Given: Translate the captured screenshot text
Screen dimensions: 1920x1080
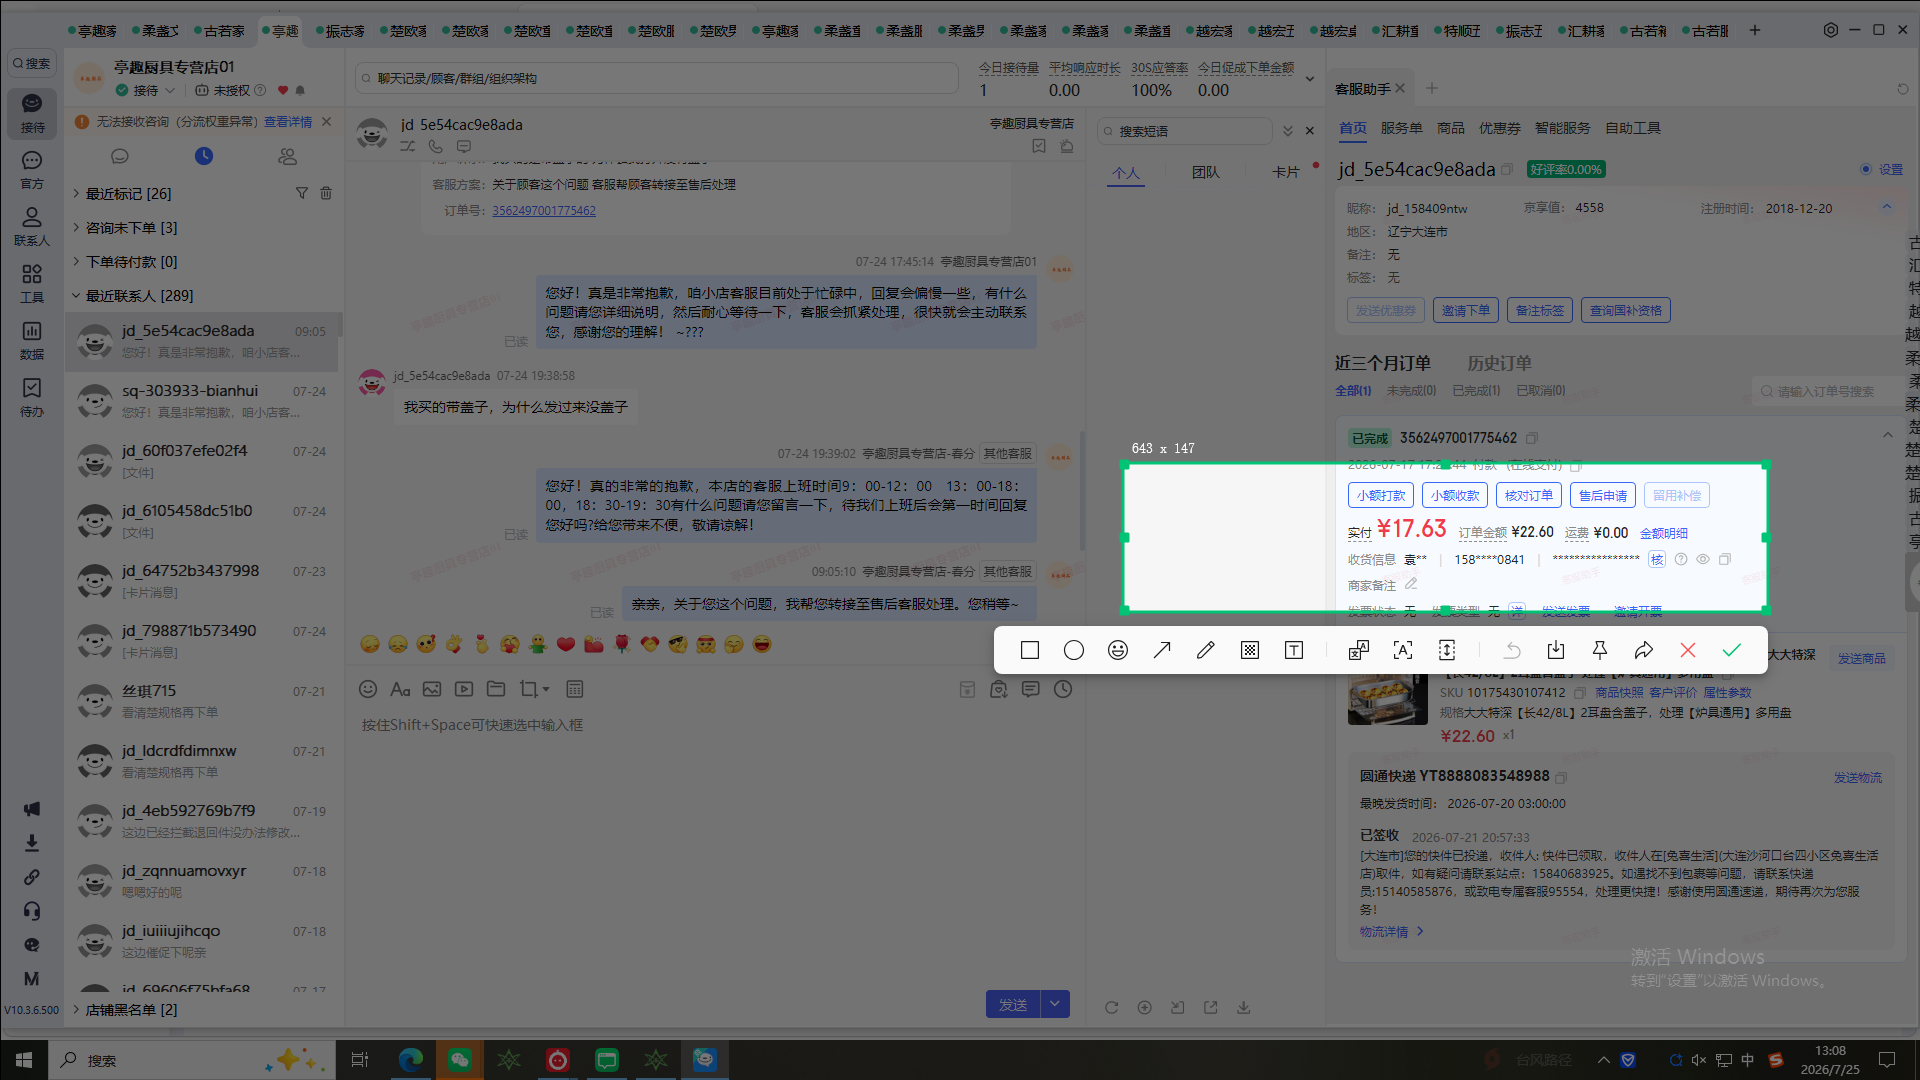Looking at the screenshot, I should click(1359, 651).
